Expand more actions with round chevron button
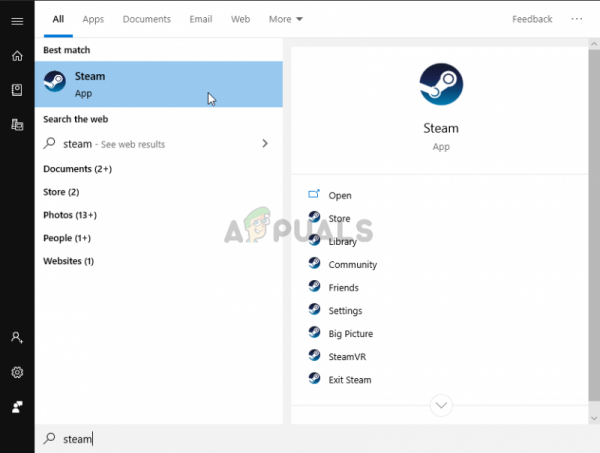600x453 pixels. coord(441,405)
